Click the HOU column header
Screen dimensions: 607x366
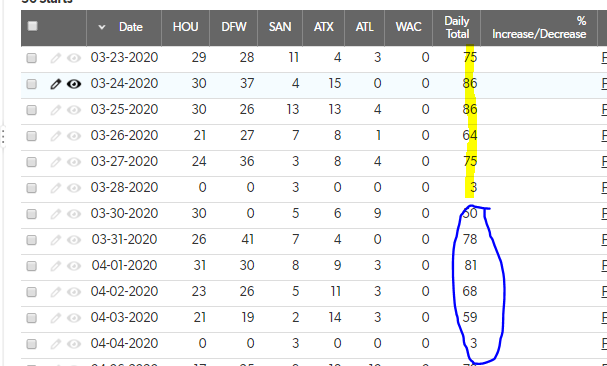tap(185, 27)
